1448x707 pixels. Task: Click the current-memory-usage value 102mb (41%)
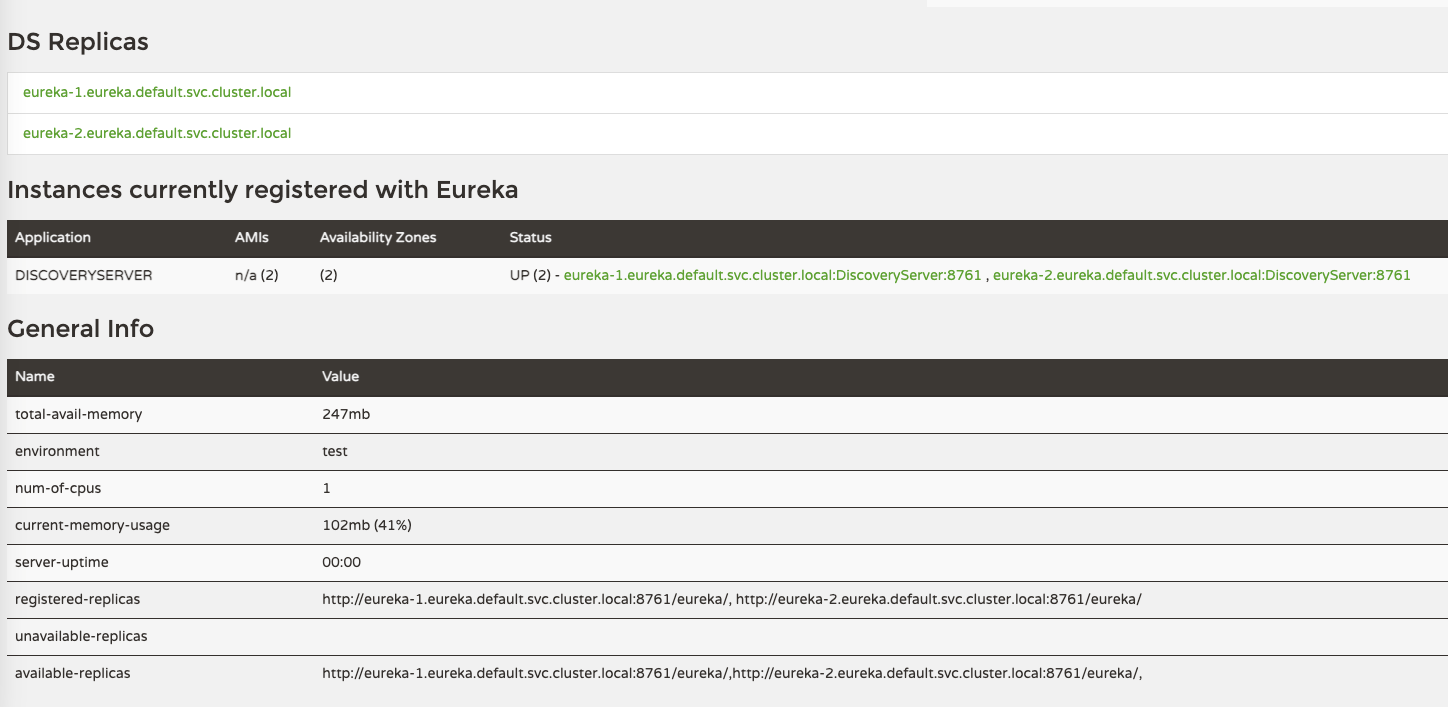point(366,525)
